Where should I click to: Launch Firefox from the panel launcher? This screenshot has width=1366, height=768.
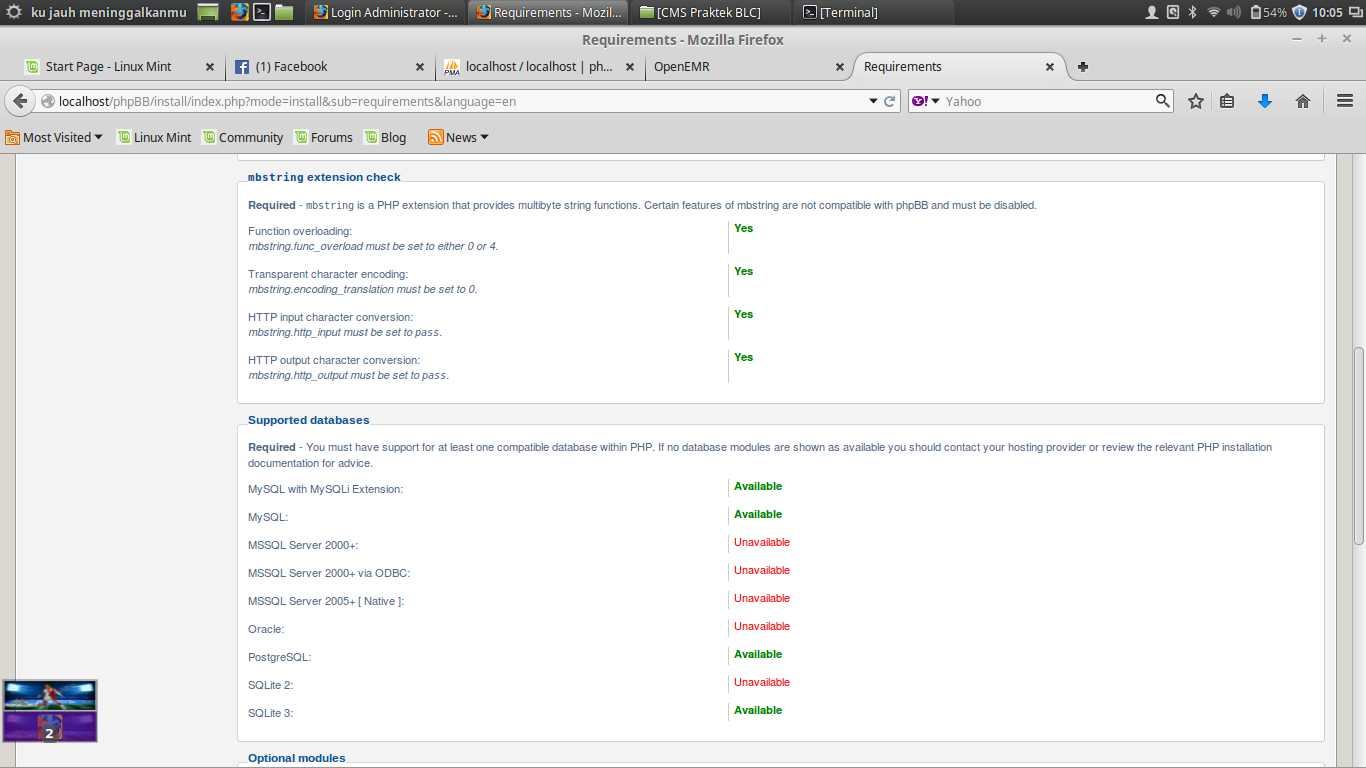pyautogui.click(x=240, y=12)
